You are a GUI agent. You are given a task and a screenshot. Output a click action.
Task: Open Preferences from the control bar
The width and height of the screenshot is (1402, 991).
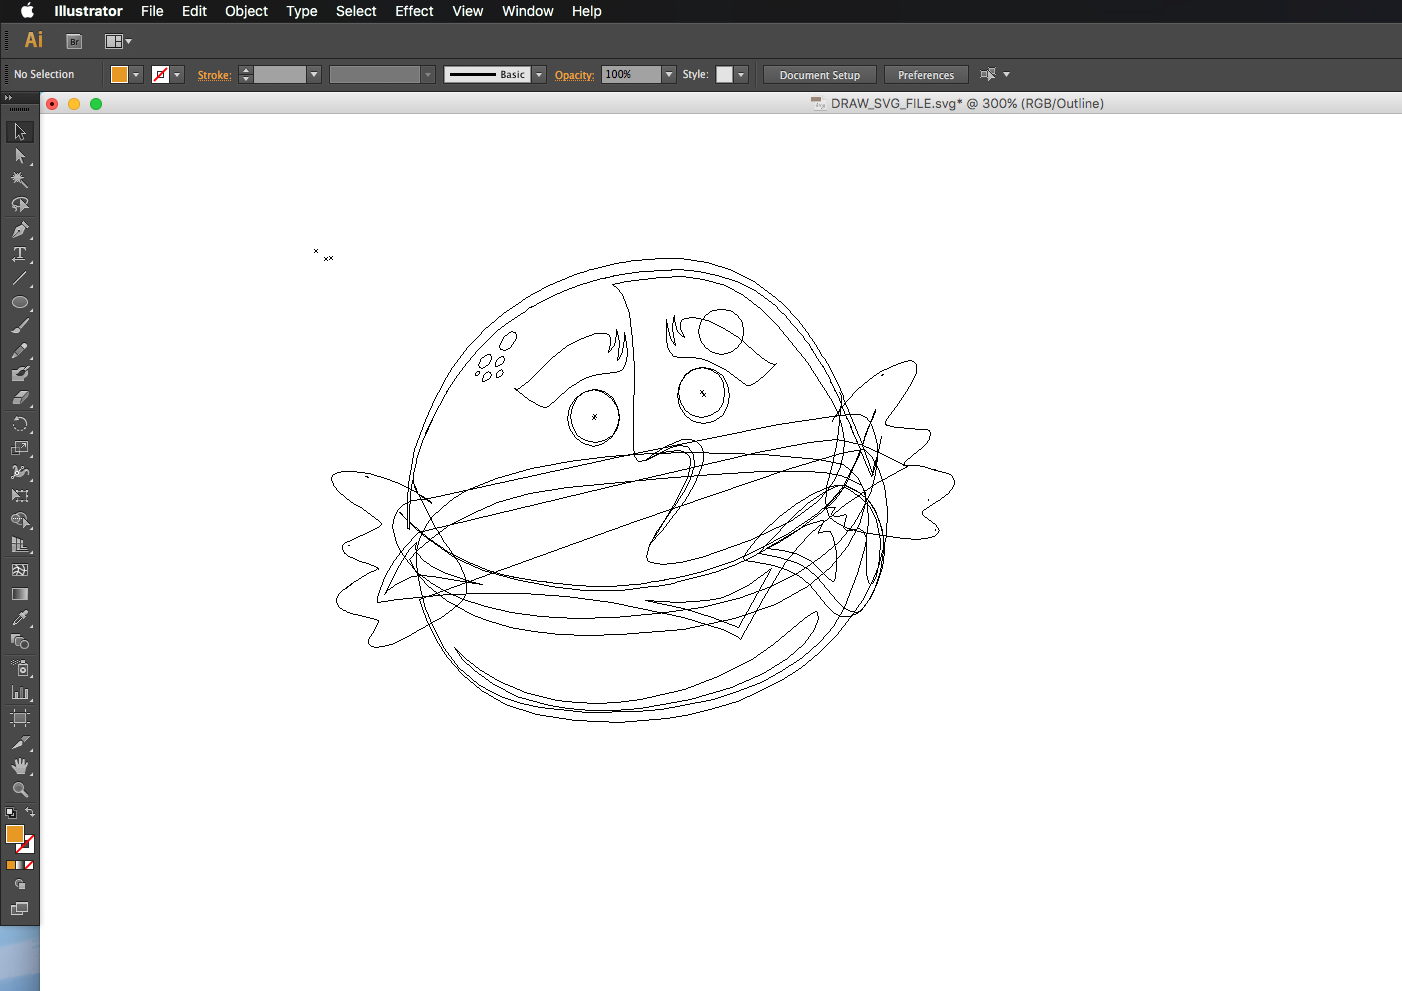[x=925, y=75]
